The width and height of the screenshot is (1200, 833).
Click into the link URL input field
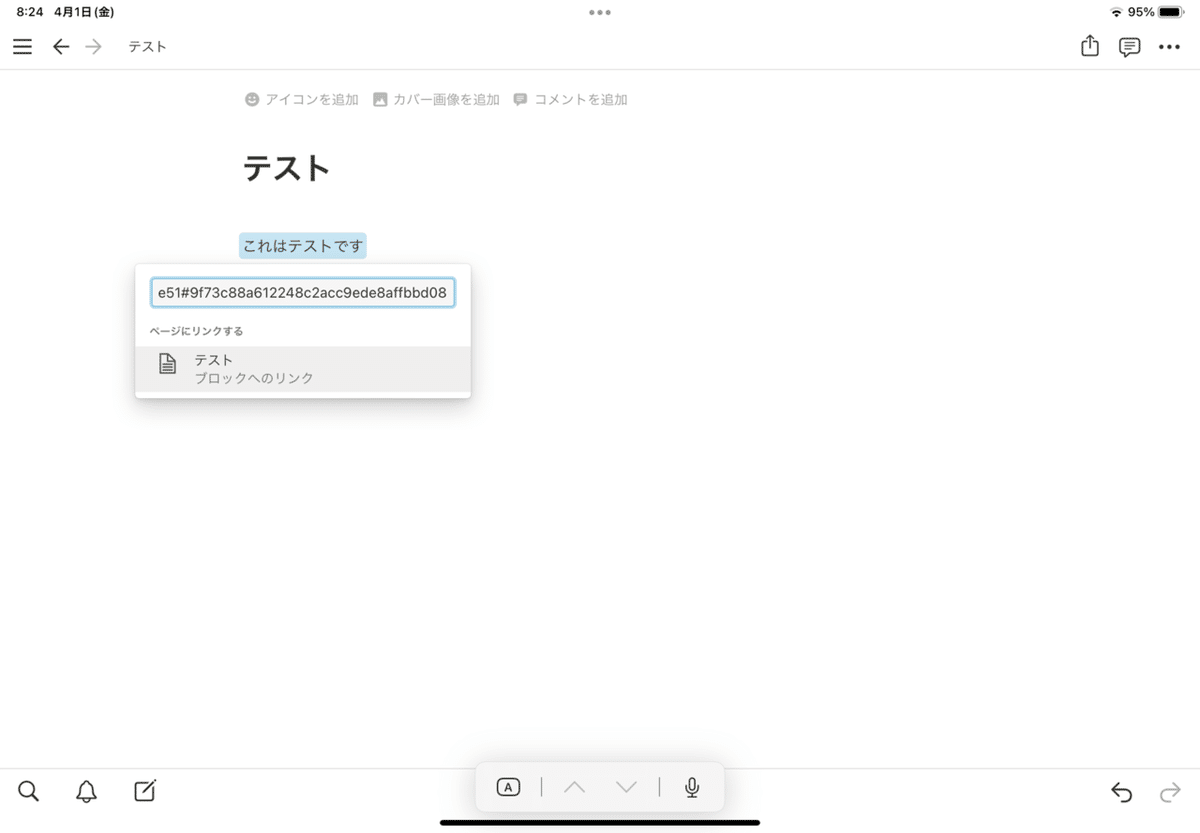click(x=303, y=292)
